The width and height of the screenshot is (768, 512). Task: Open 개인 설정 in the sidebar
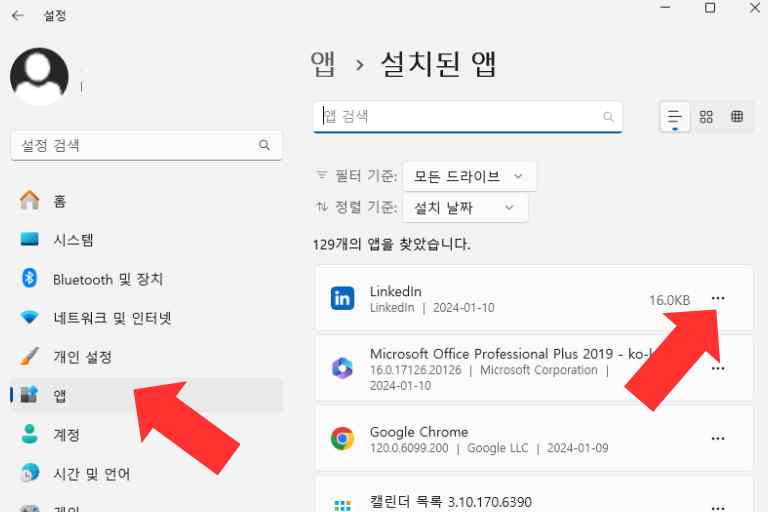point(146,357)
